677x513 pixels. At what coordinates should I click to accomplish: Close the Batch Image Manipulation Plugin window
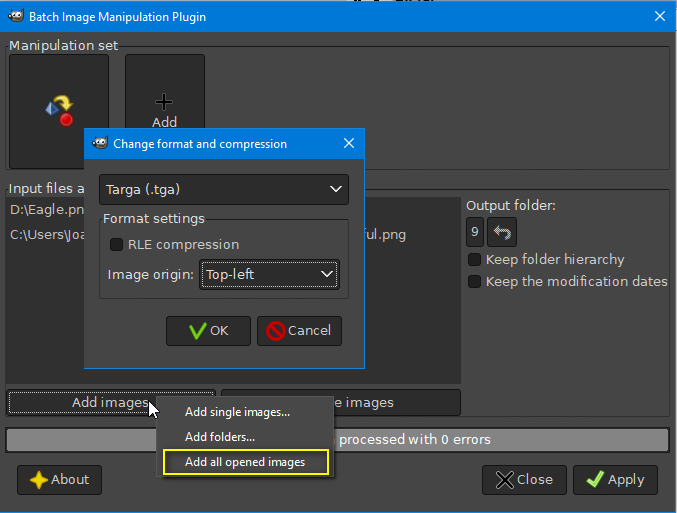click(660, 16)
